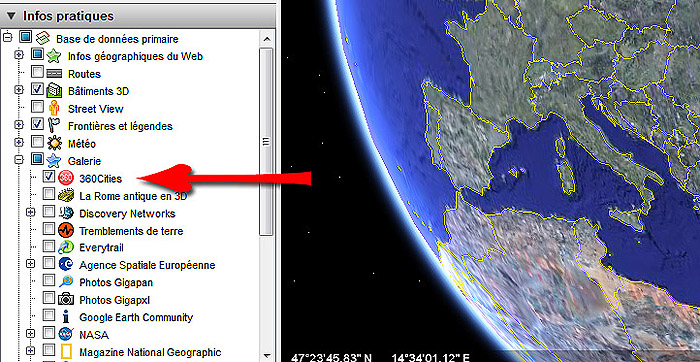The height and width of the screenshot is (362, 700).
Task: Click the Météo sun icon
Action: (54, 143)
